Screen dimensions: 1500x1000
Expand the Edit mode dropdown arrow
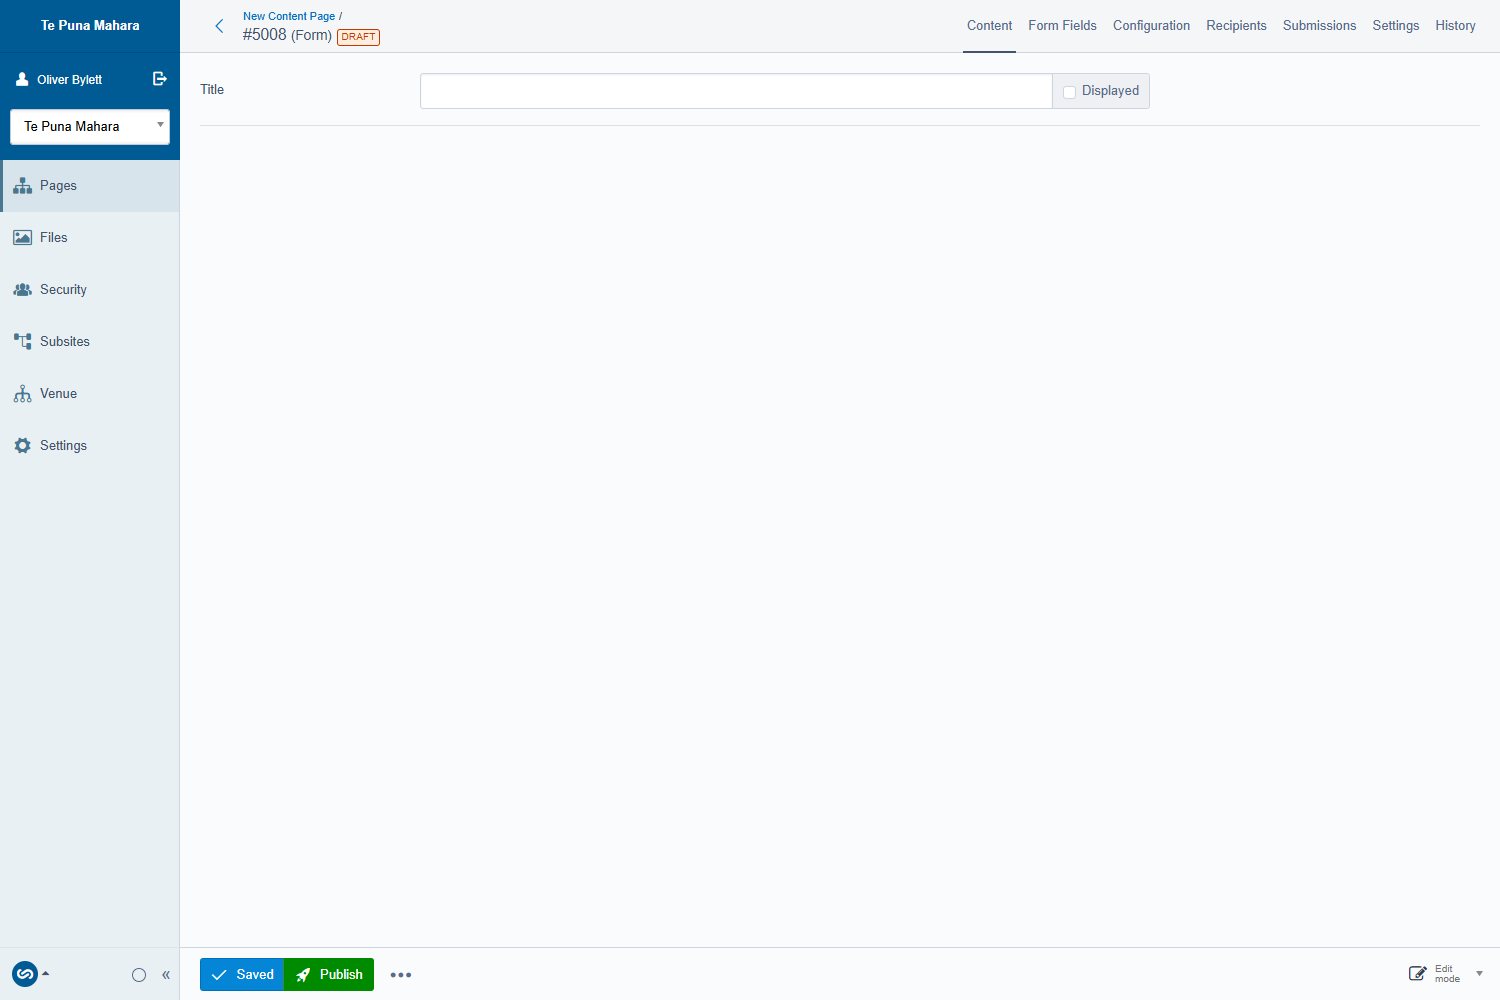(x=1479, y=974)
